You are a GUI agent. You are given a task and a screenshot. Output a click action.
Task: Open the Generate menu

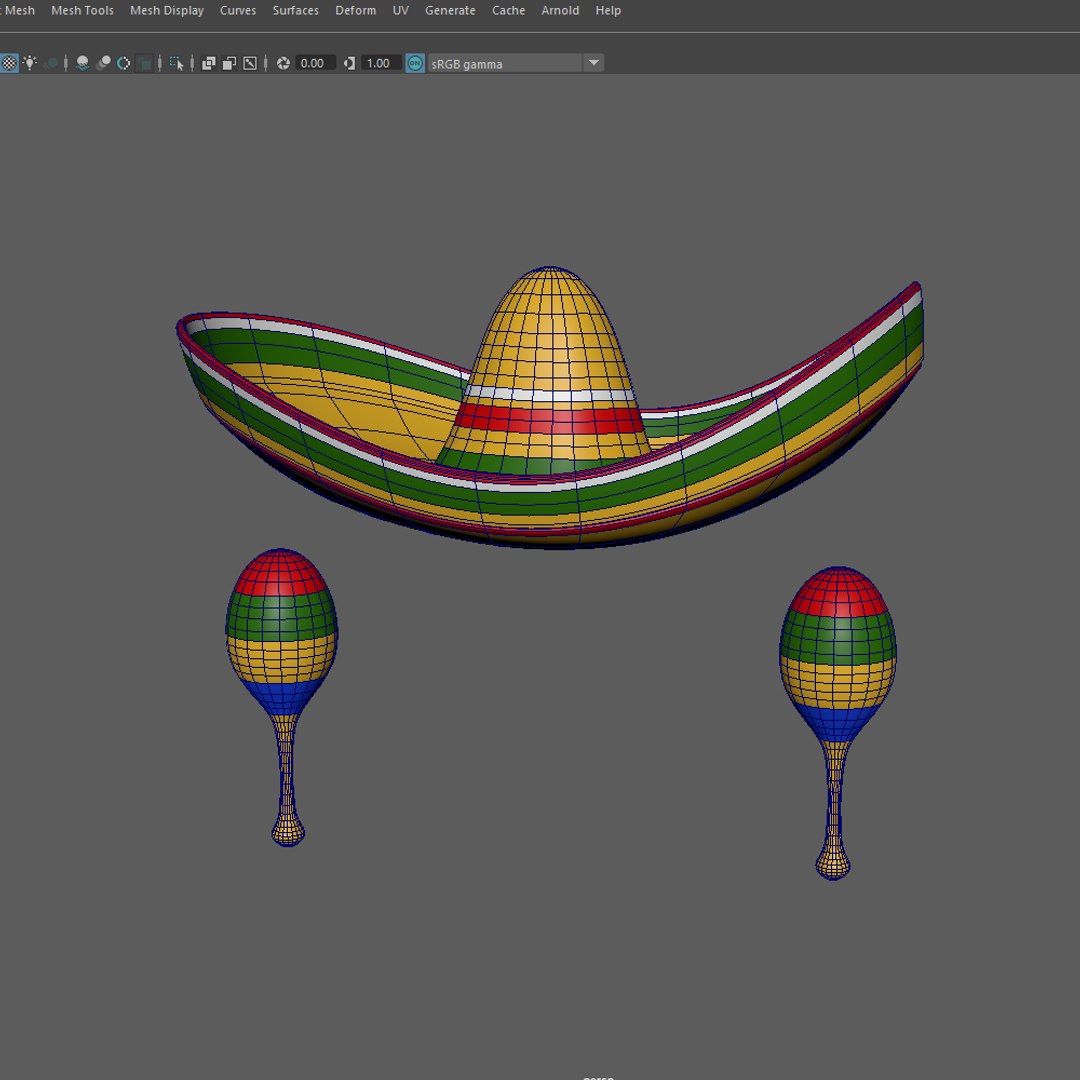(x=450, y=10)
